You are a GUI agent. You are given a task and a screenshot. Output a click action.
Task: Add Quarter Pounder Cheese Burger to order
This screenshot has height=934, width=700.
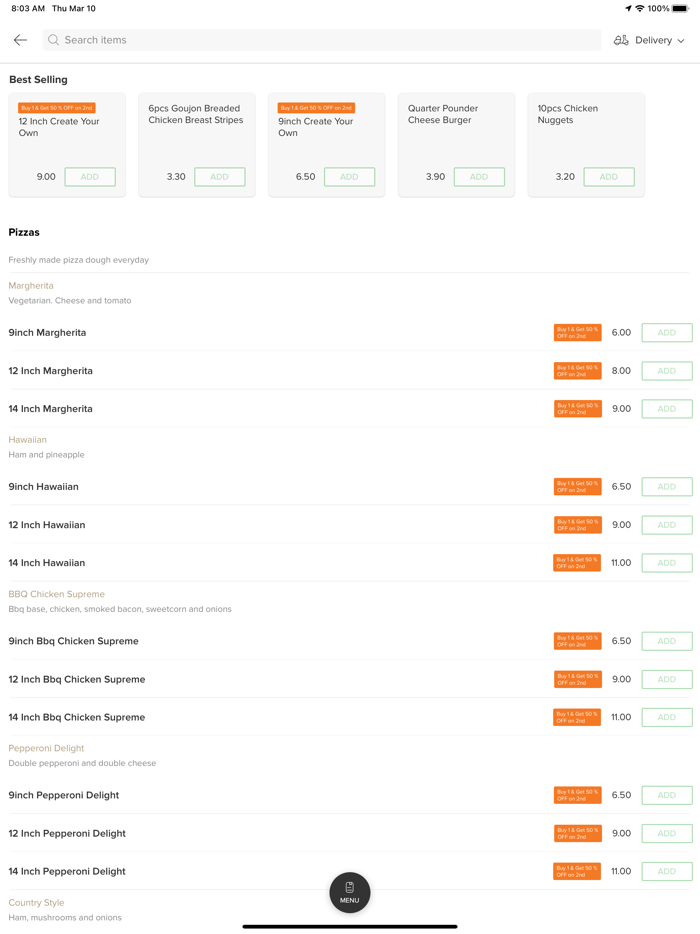pyautogui.click(x=479, y=177)
